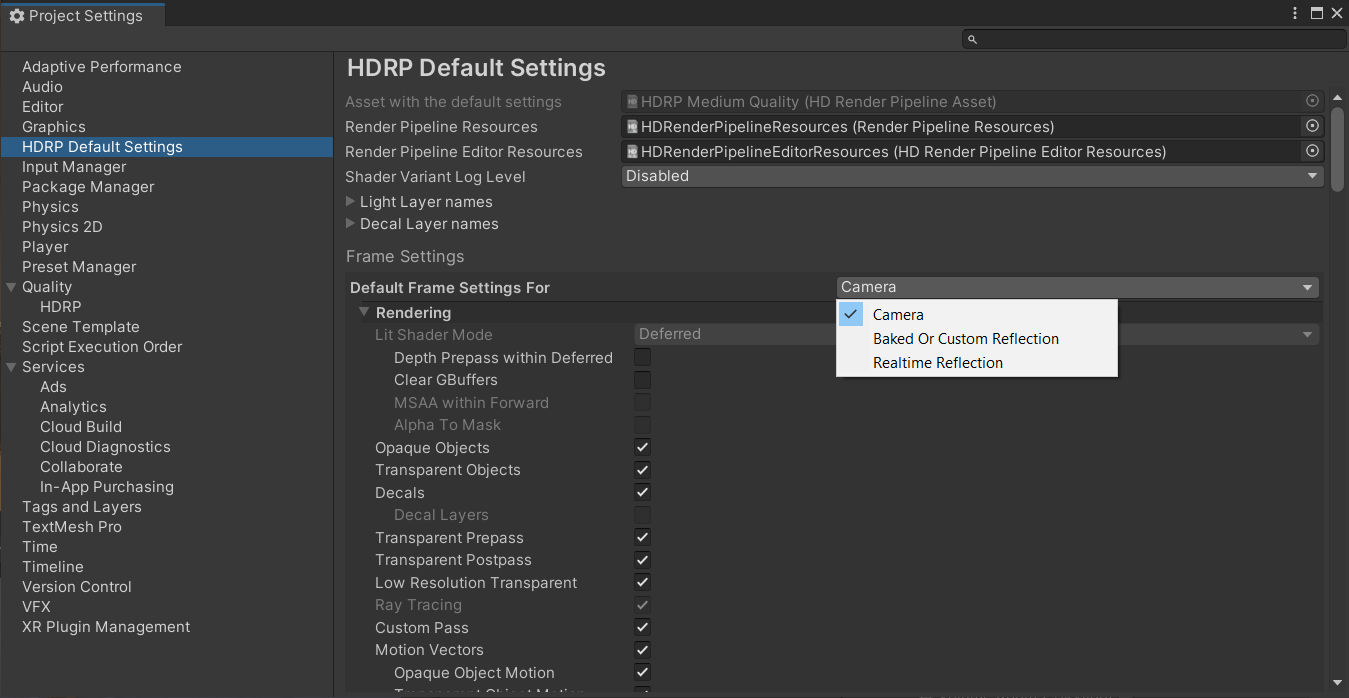This screenshot has width=1349, height=698.
Task: Select Cloud Build under Services
Action: [81, 427]
